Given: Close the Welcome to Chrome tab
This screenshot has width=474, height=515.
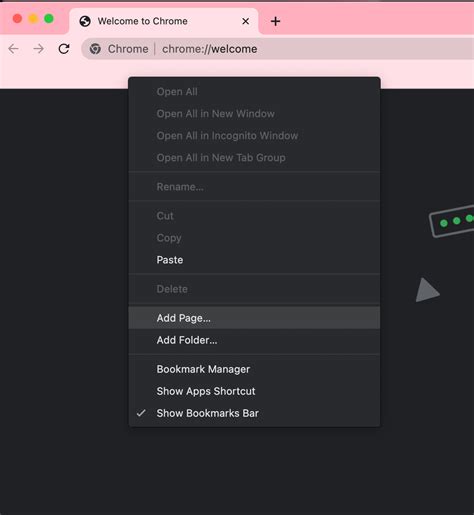Looking at the screenshot, I should [x=246, y=21].
